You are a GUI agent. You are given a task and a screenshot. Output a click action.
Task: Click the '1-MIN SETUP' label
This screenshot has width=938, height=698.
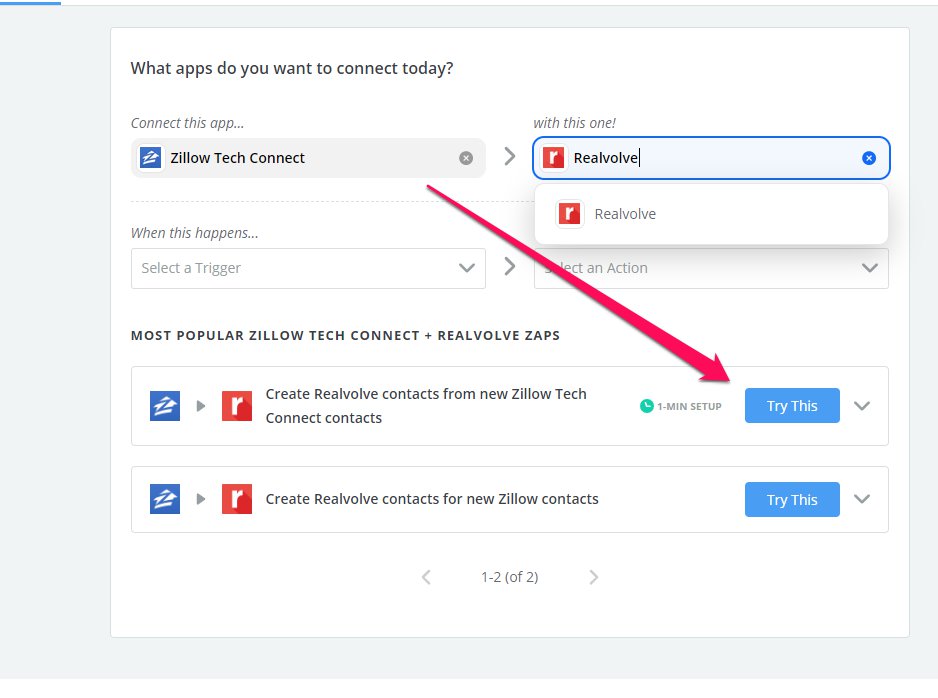point(689,406)
